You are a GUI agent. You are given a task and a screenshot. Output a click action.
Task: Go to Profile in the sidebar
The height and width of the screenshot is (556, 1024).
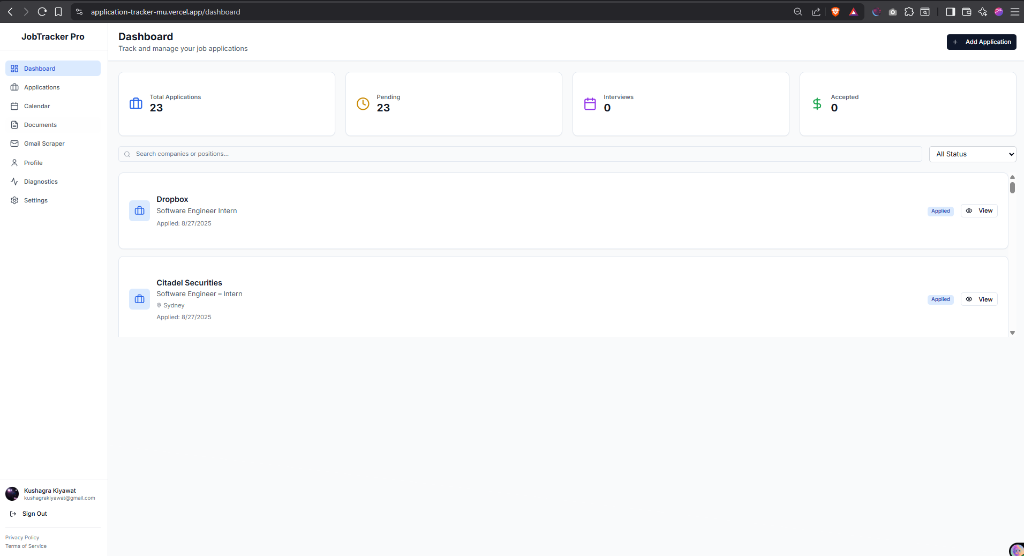[x=53, y=163]
